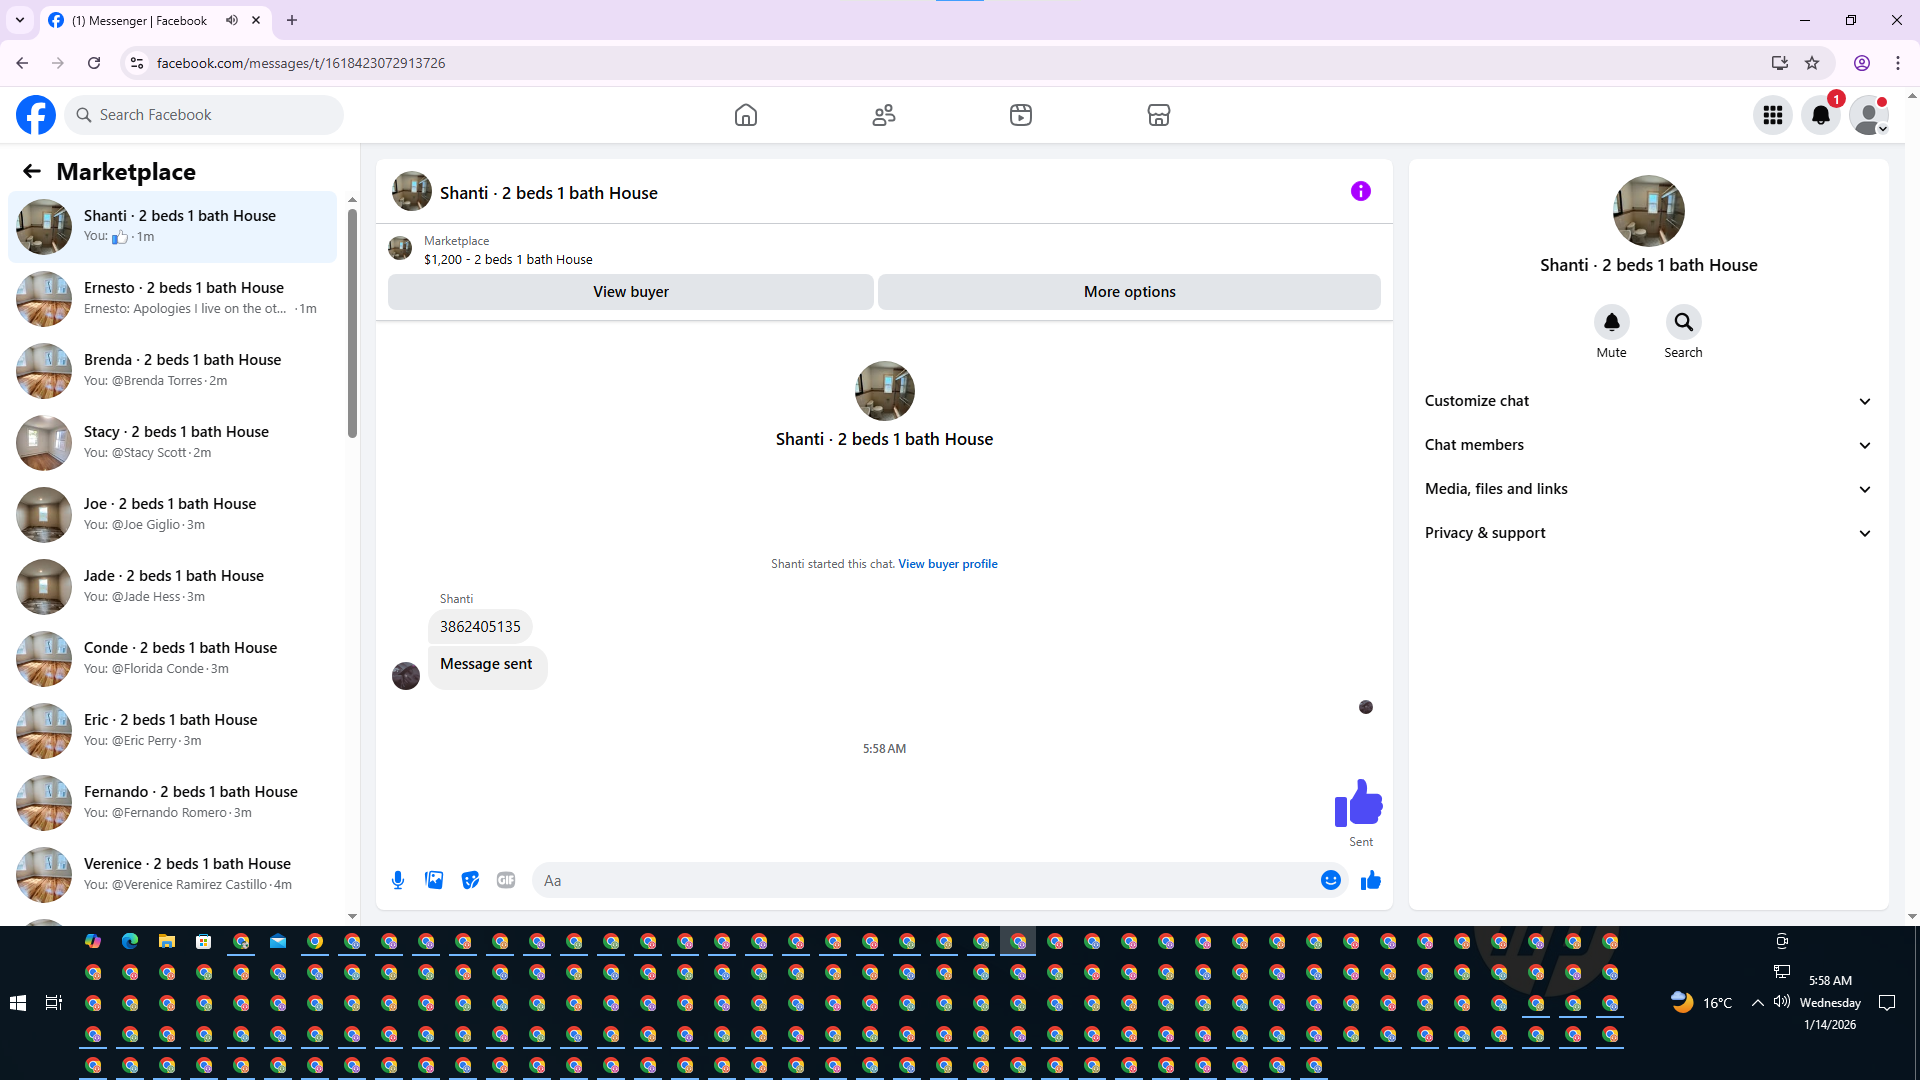Open the GIF picker icon
Screen dimensions: 1920x1080
(x=506, y=880)
